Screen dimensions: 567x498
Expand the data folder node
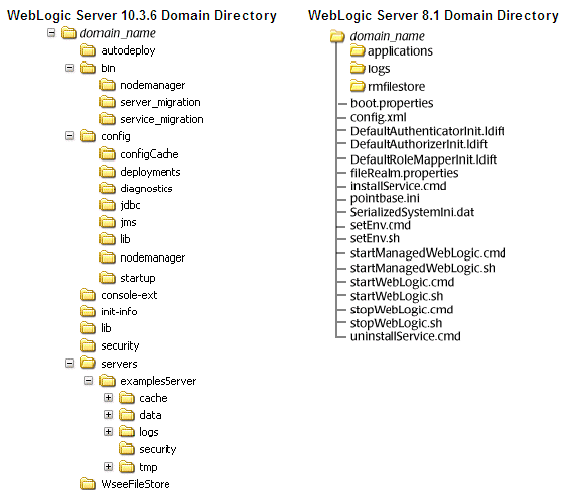pyautogui.click(x=108, y=414)
